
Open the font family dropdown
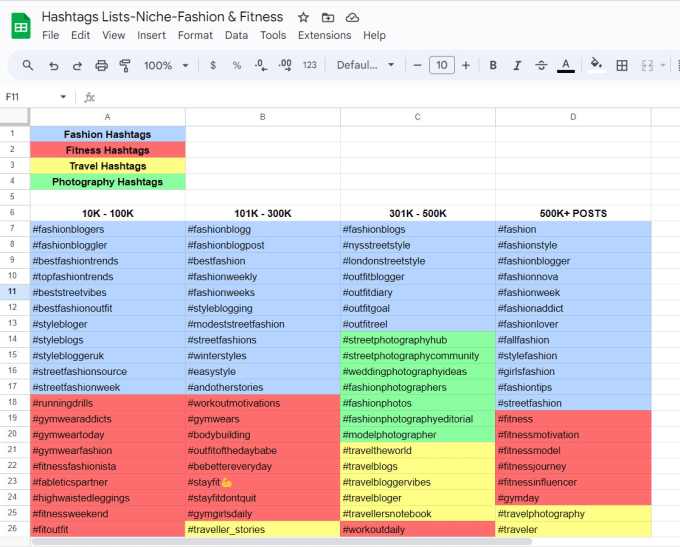click(365, 66)
